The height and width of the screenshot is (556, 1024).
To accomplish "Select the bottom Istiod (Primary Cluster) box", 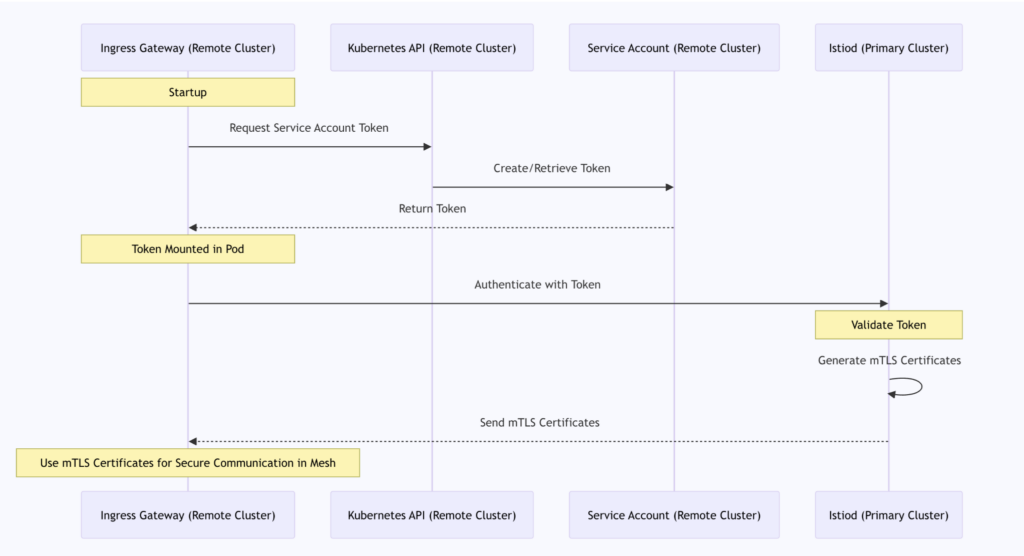I will (888, 515).
